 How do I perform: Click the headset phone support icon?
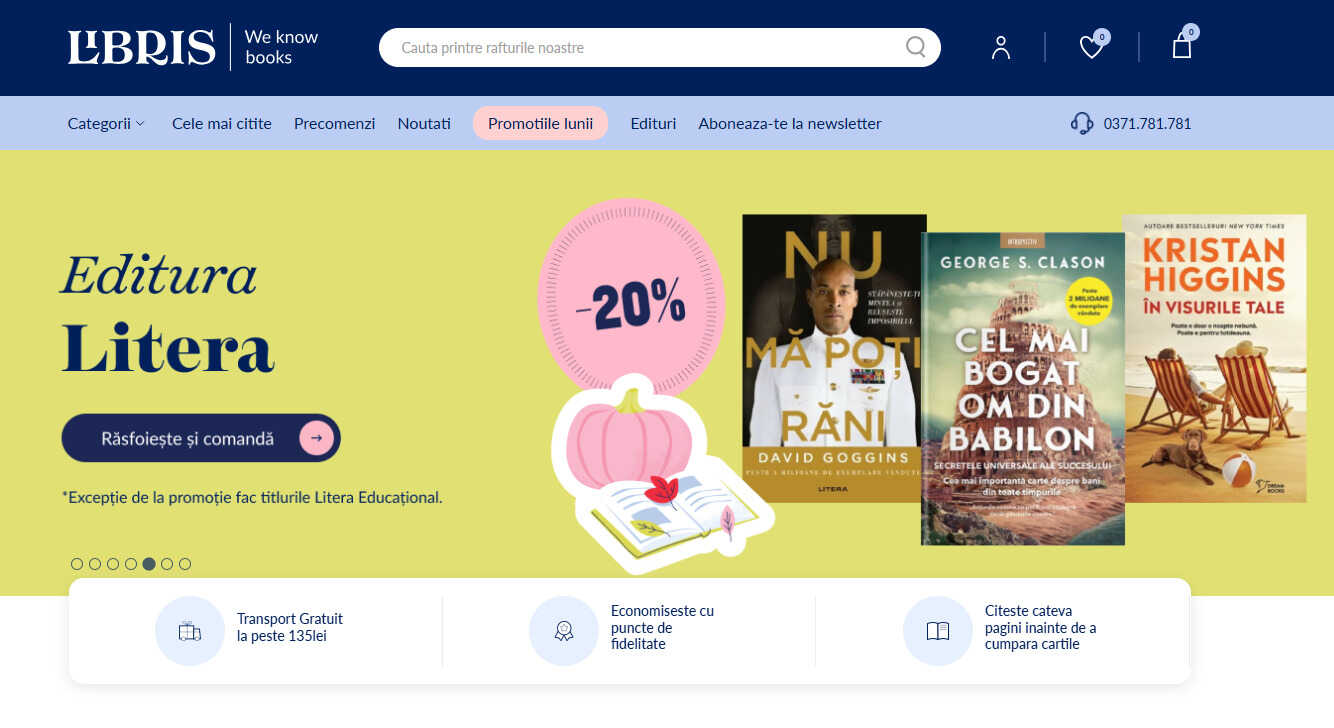click(1082, 124)
